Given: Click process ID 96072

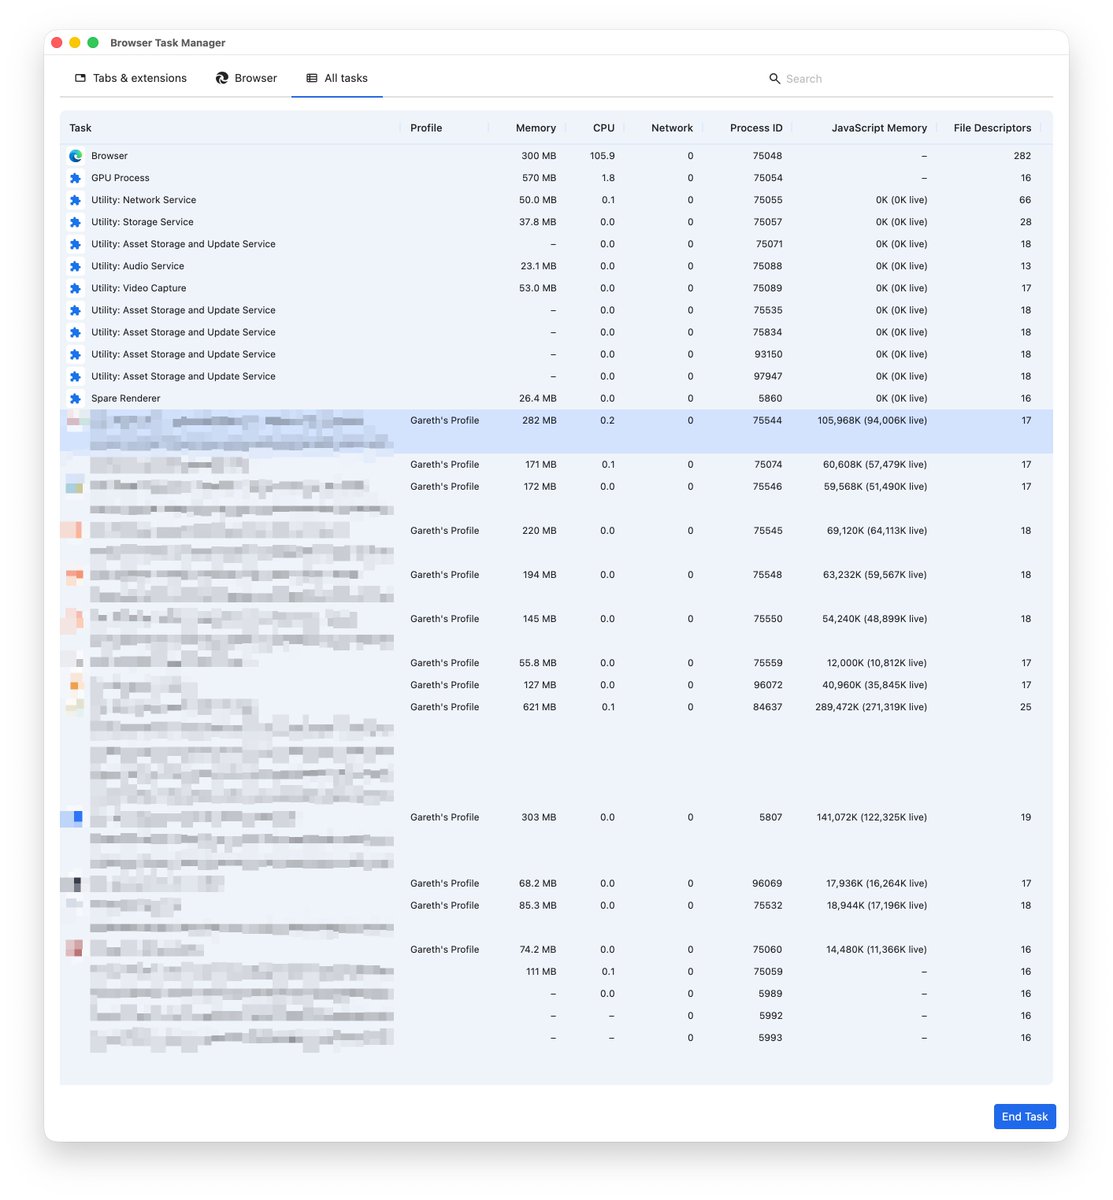Looking at the screenshot, I should (768, 685).
